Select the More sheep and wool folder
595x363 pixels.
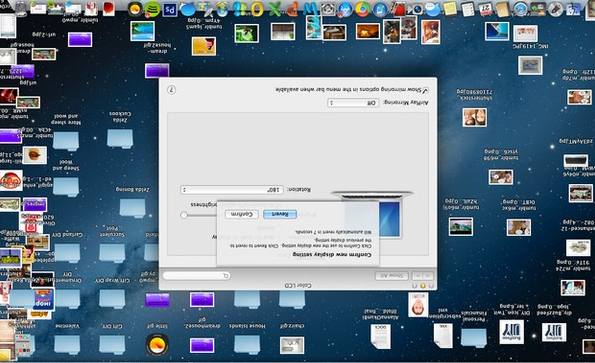[66, 141]
